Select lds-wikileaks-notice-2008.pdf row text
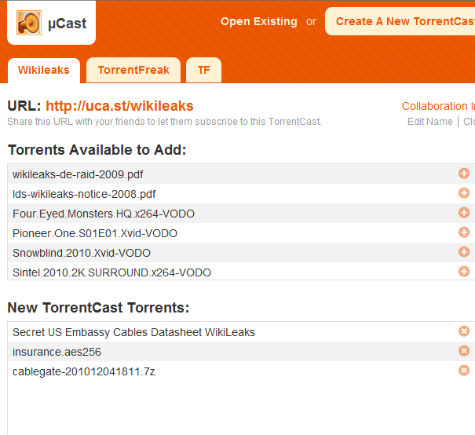Viewport: 475px width, 435px height. pos(84,194)
